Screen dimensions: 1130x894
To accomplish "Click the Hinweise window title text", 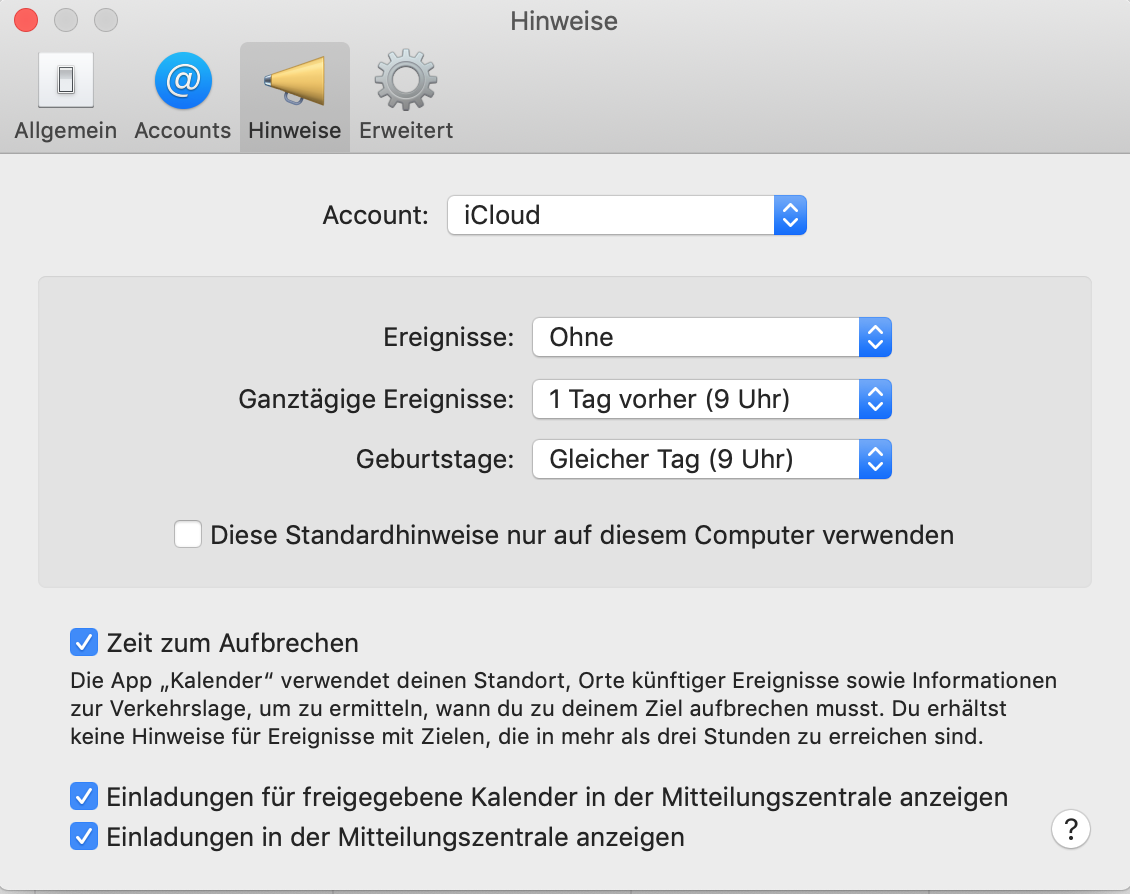I will pos(564,20).
